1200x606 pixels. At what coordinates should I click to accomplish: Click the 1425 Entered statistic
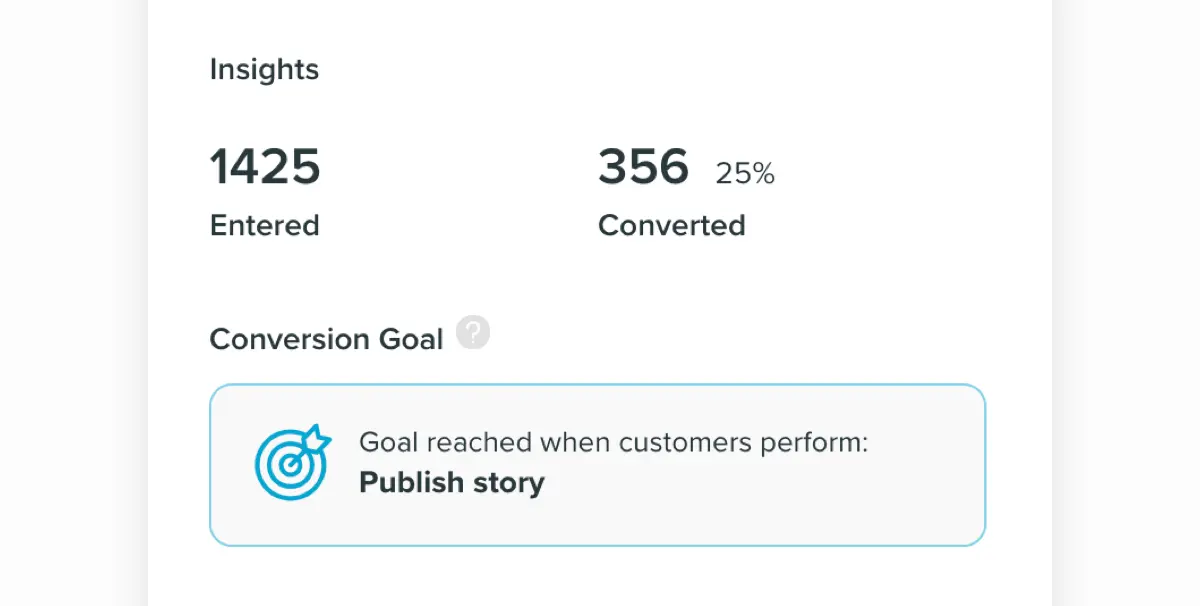click(264, 166)
